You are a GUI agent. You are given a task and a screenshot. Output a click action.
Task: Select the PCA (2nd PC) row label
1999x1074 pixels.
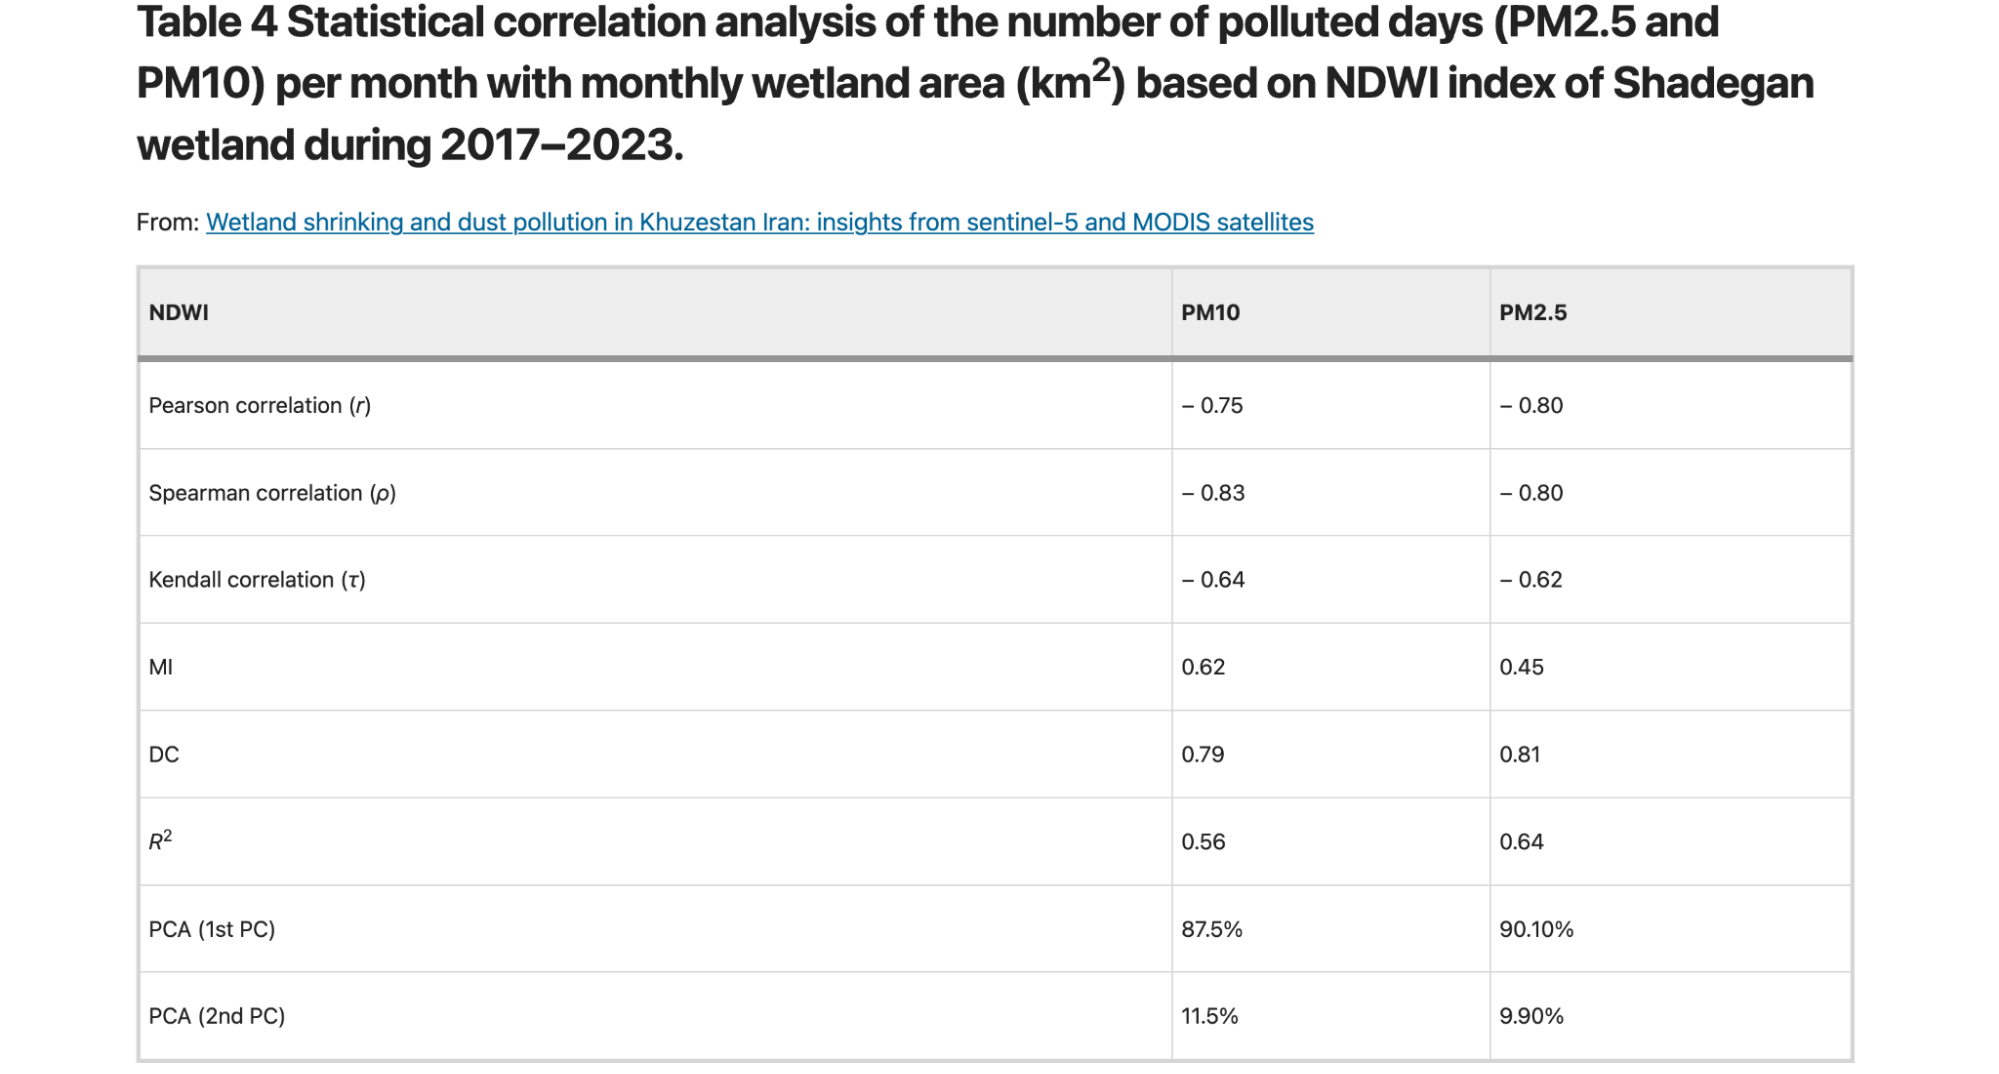[x=217, y=1016]
